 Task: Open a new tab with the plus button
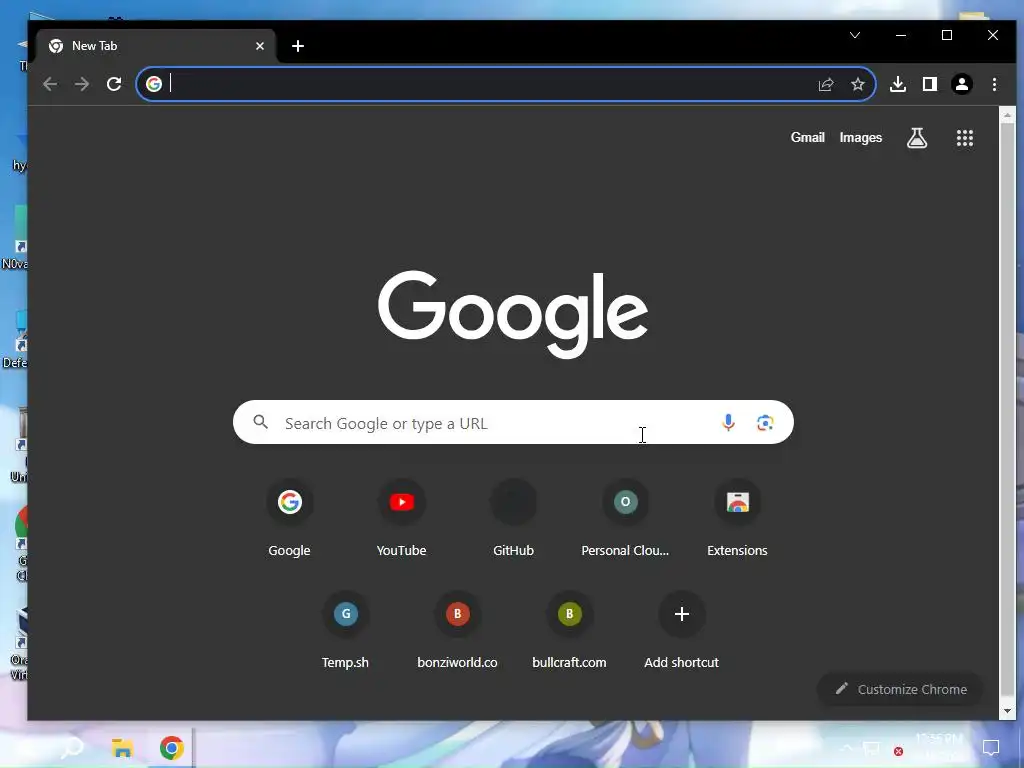click(x=298, y=46)
